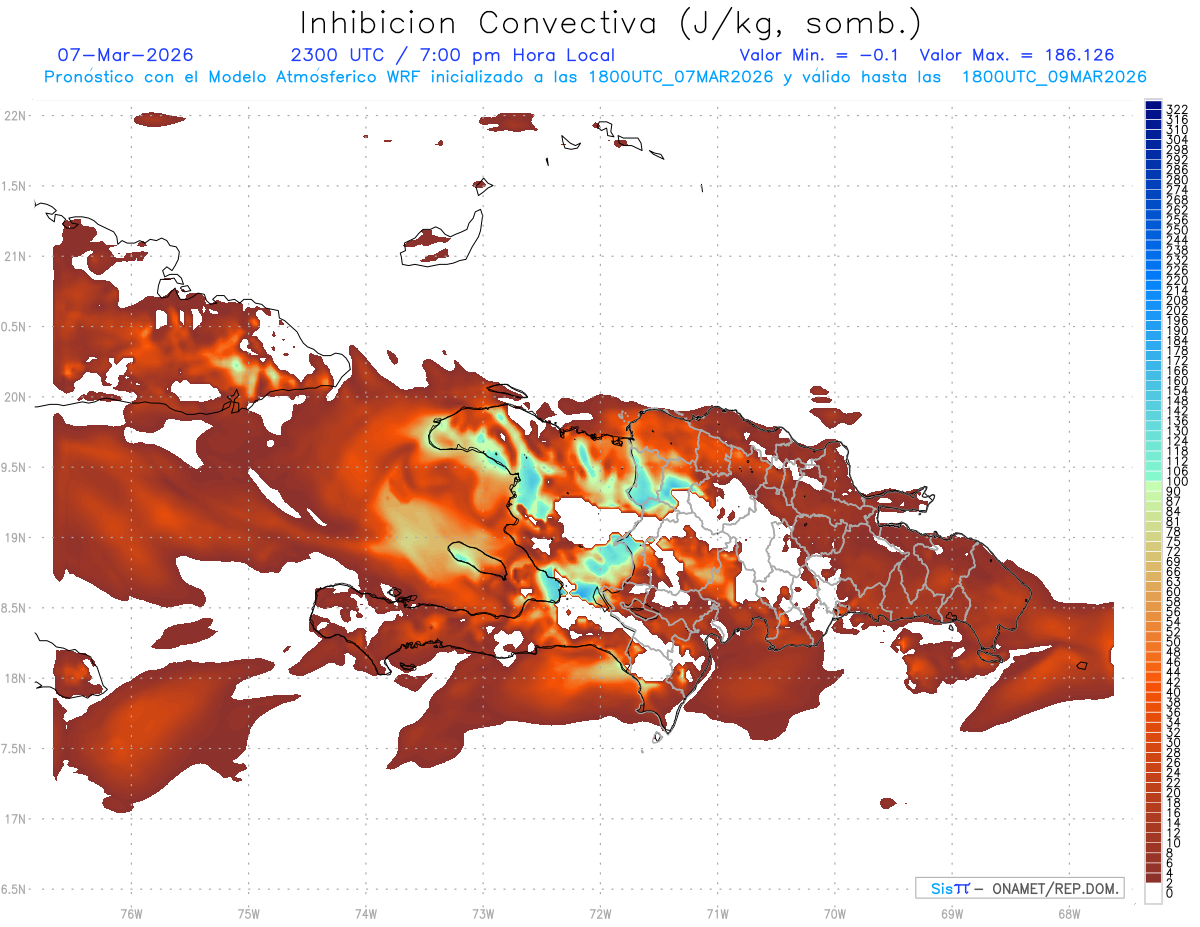Click the '73W' longitude label
This screenshot has height=927, width=1200.
coord(483,913)
